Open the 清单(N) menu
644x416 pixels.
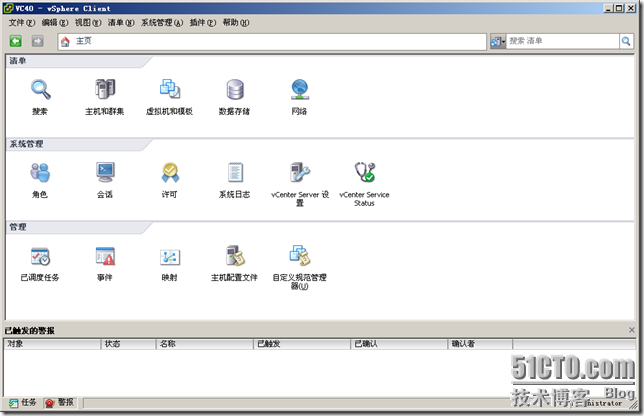tap(121, 23)
